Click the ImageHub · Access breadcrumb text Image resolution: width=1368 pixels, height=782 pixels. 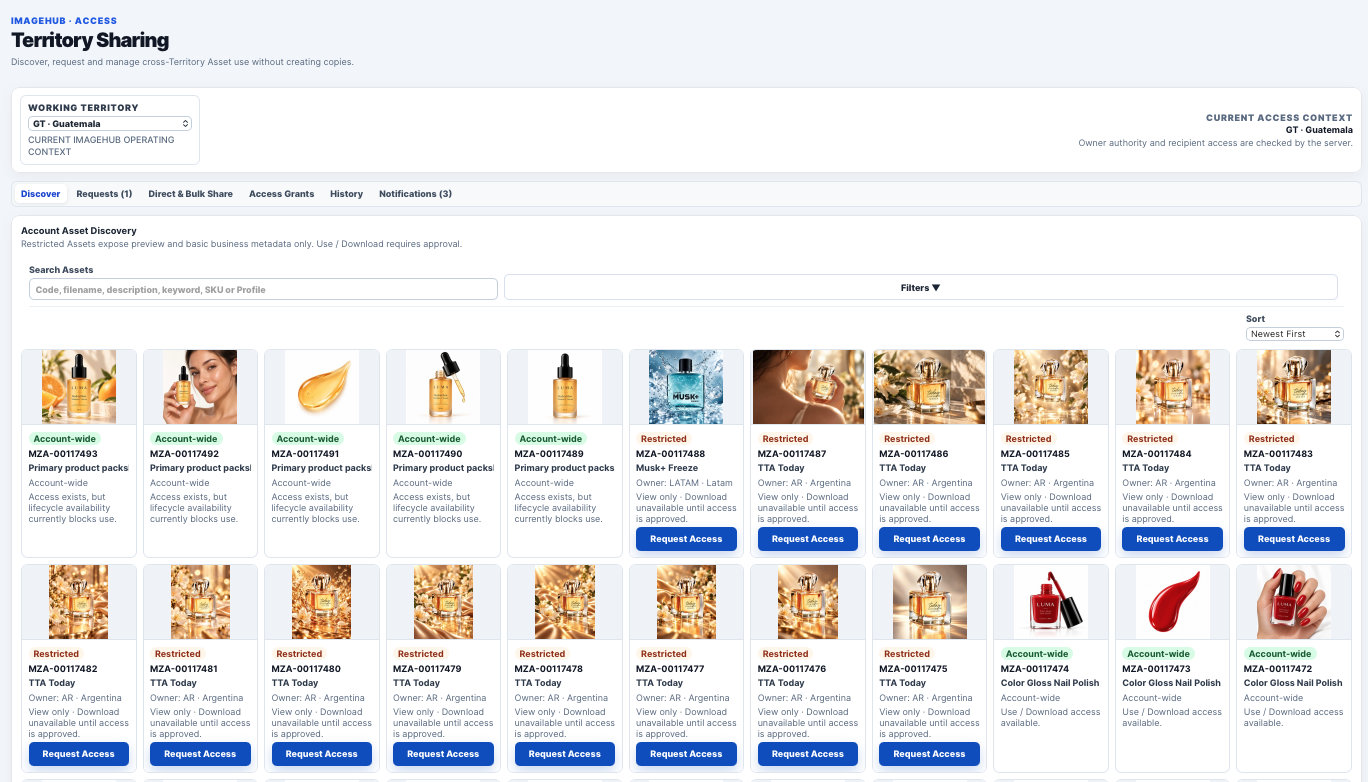coord(64,20)
